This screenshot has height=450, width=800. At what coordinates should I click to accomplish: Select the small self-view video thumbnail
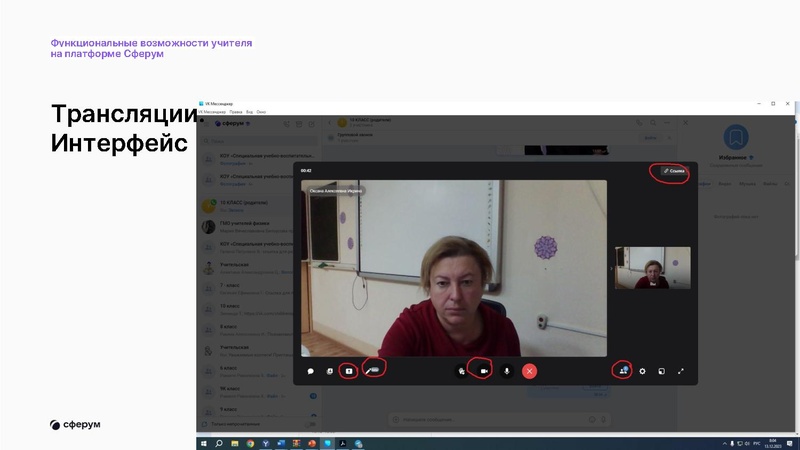pos(652,268)
